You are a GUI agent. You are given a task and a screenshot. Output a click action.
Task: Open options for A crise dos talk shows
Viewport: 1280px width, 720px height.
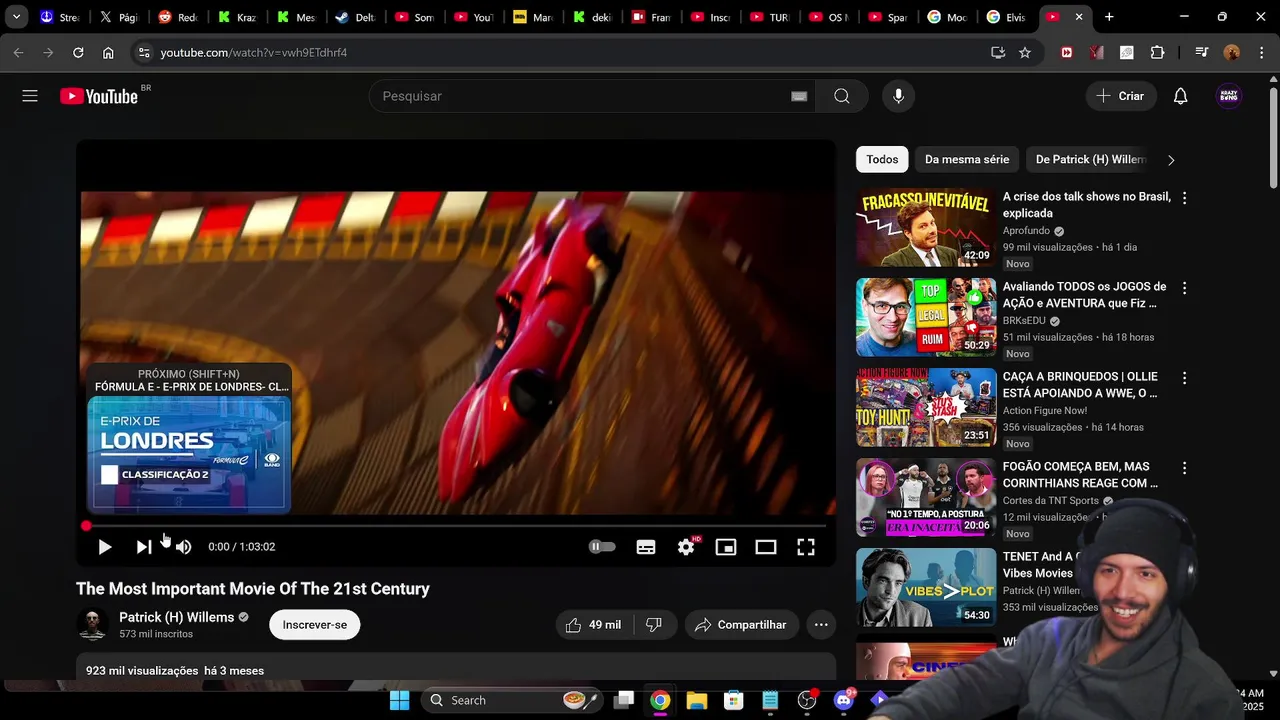[1184, 198]
